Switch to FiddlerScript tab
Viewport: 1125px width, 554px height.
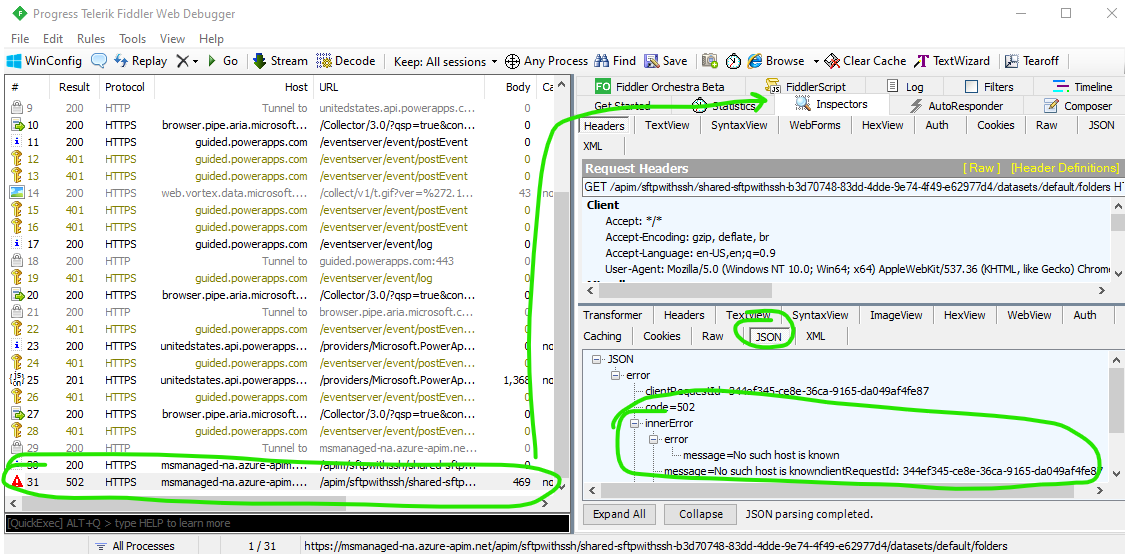click(x=806, y=87)
